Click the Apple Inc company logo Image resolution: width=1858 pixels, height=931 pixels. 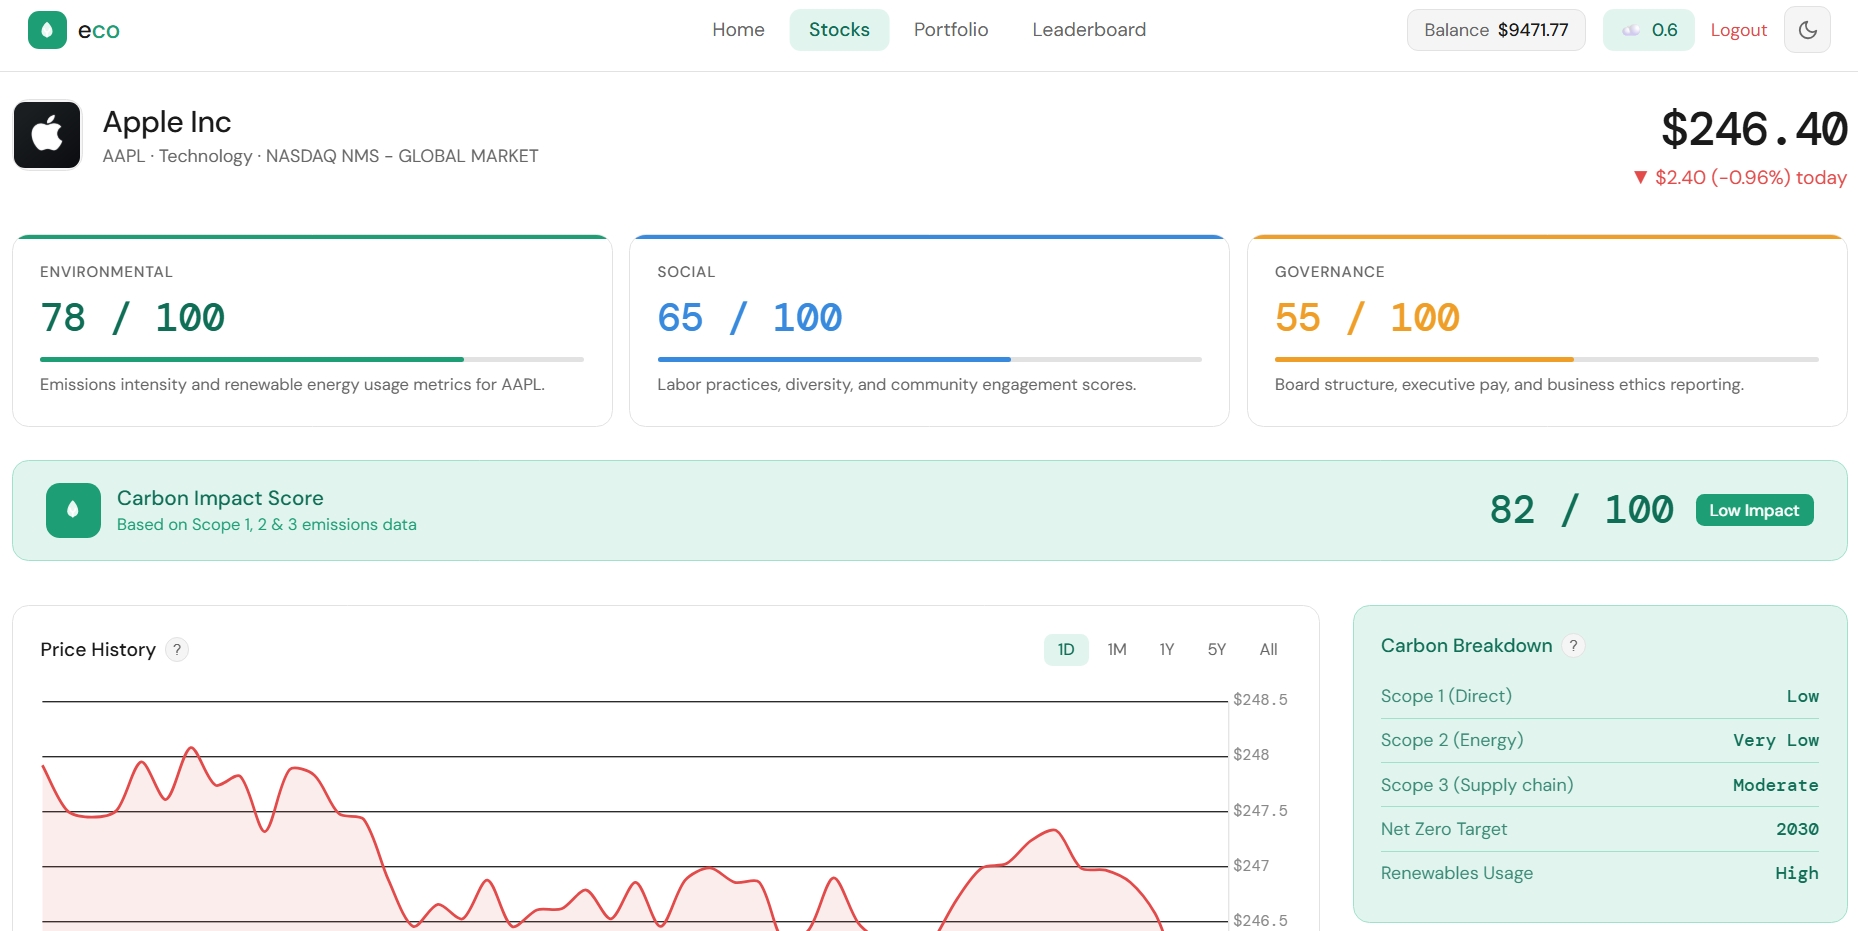pyautogui.click(x=47, y=135)
